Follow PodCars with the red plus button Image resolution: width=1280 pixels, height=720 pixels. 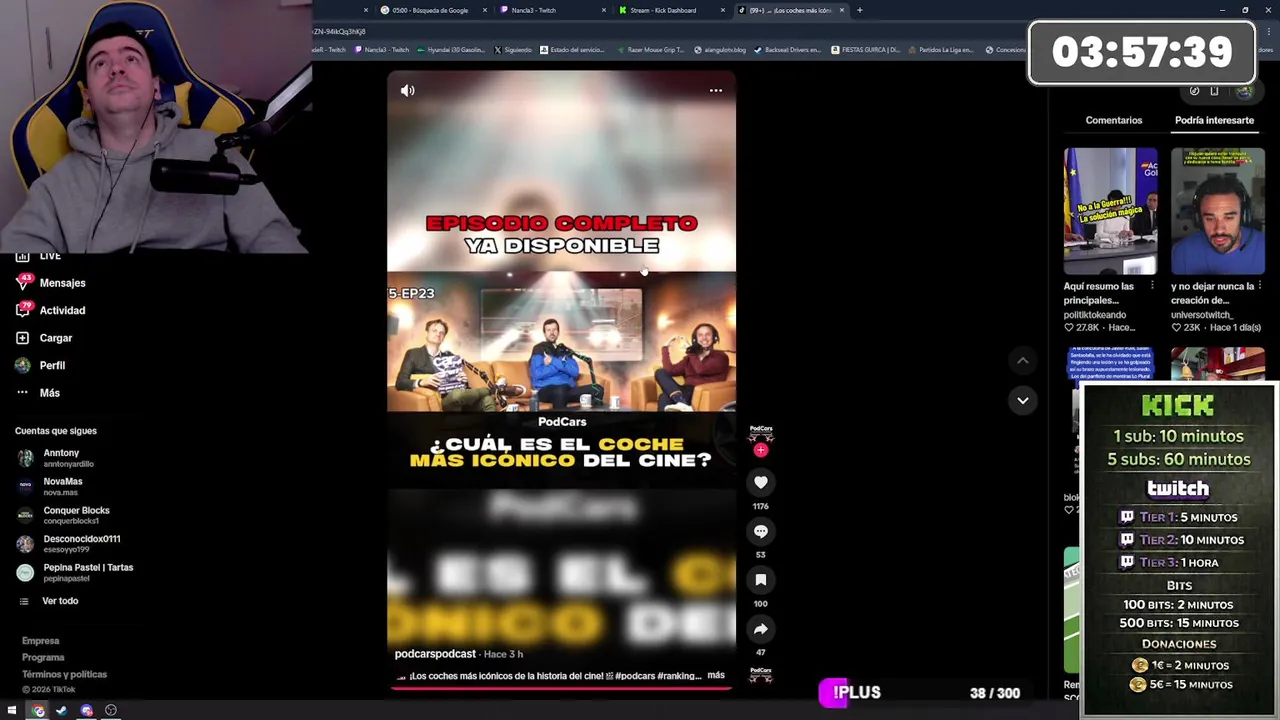pos(761,451)
